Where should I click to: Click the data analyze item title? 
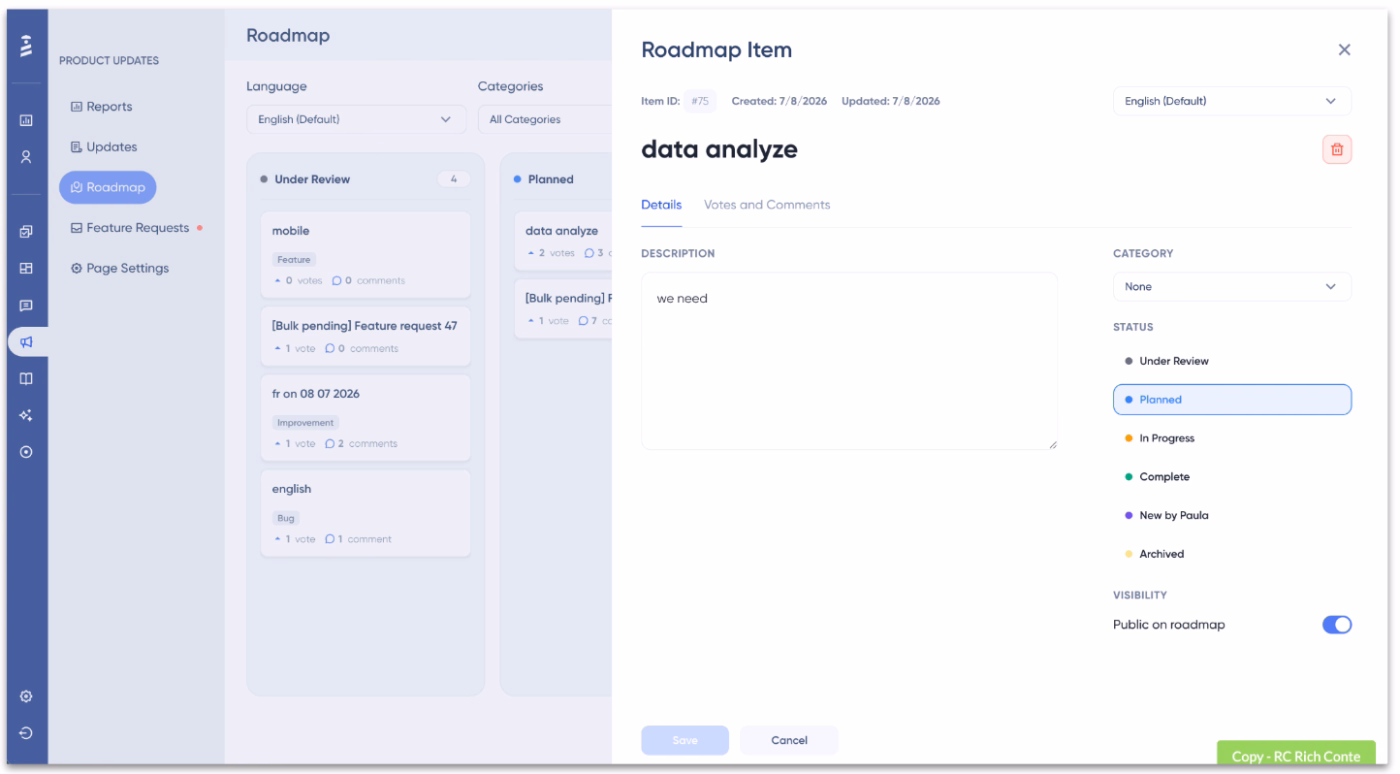pos(719,150)
